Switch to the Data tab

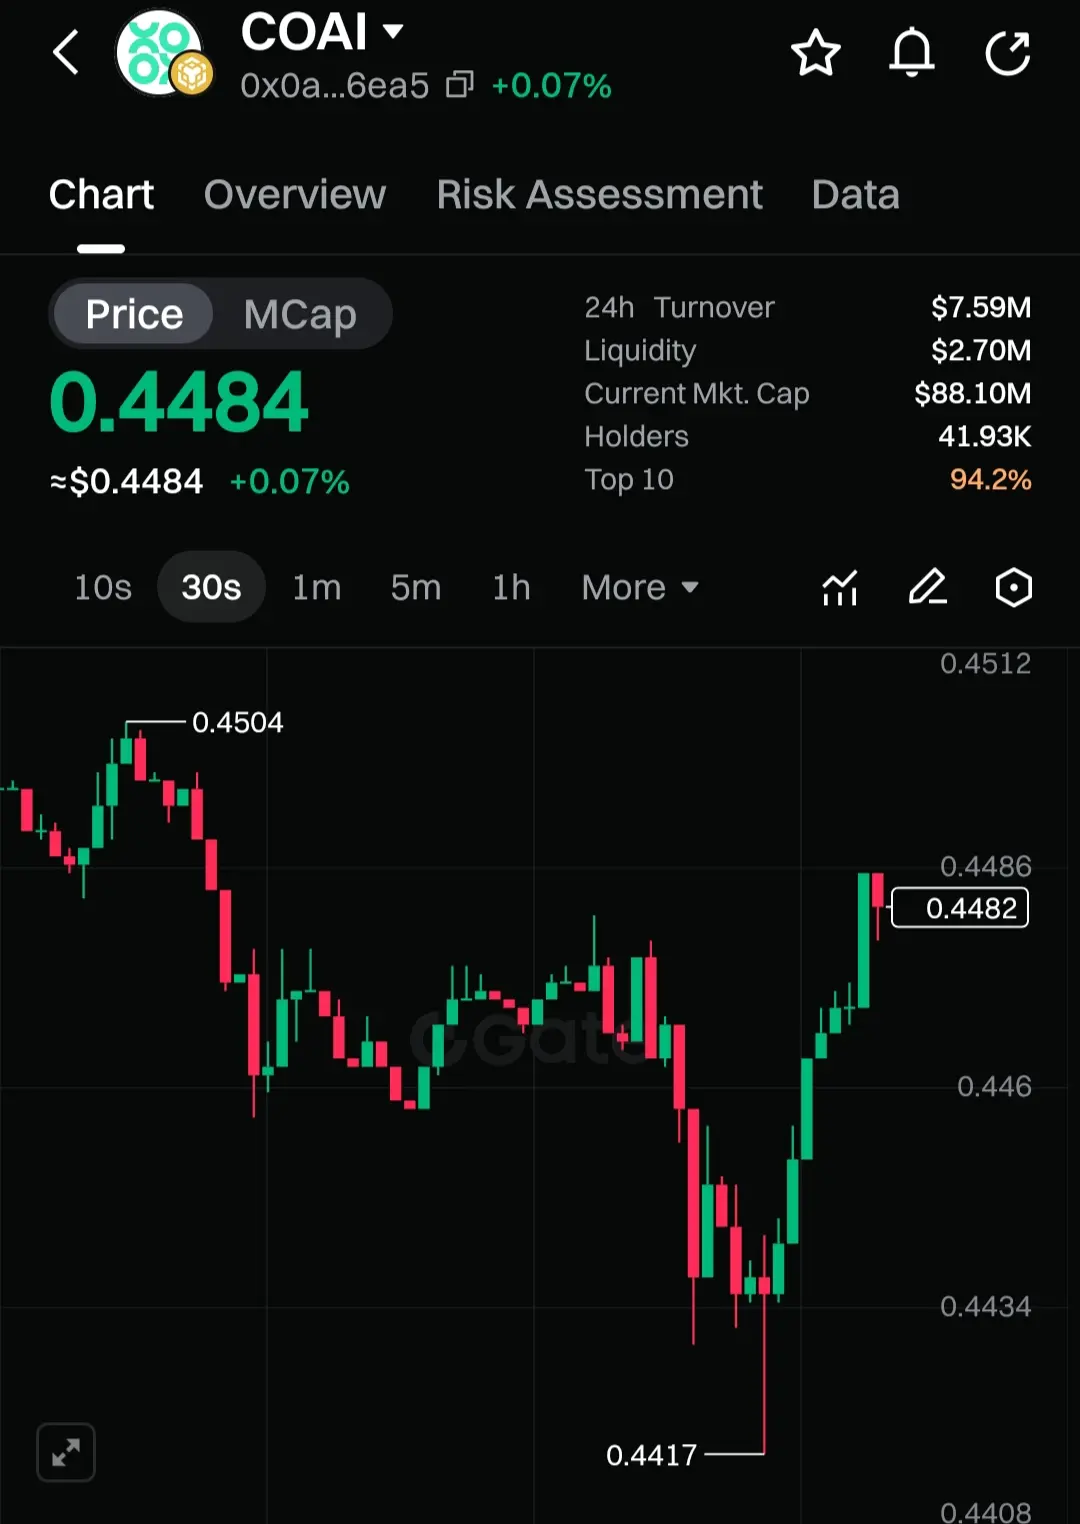coord(856,194)
